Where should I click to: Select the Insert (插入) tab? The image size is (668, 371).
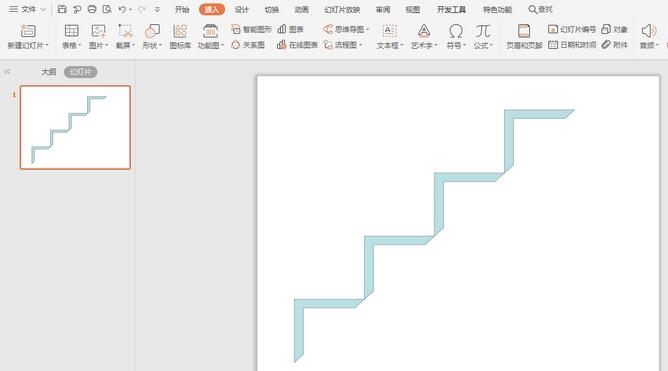[212, 9]
